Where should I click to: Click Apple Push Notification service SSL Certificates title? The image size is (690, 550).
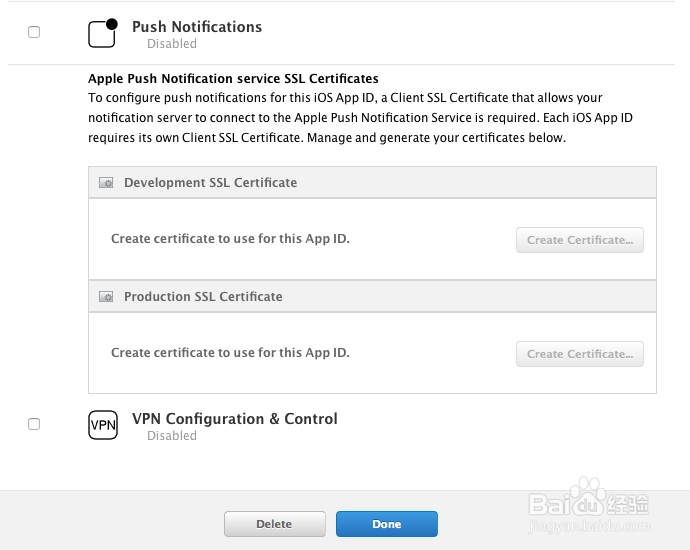233,79
